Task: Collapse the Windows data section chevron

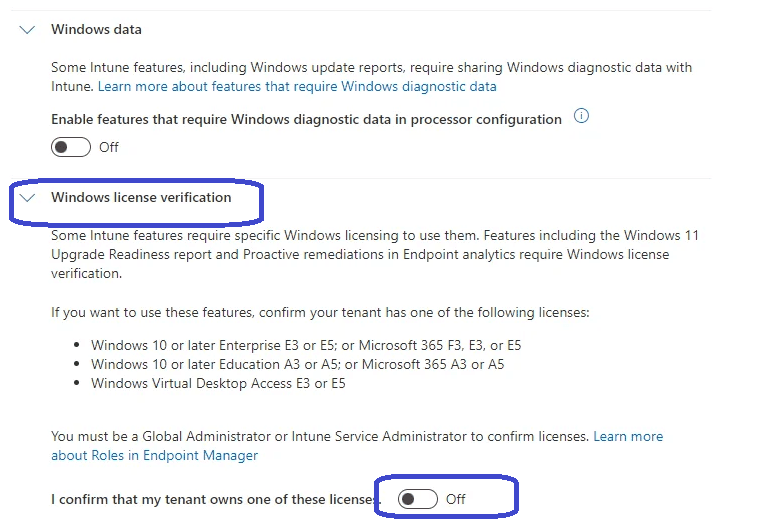Action: [27, 30]
